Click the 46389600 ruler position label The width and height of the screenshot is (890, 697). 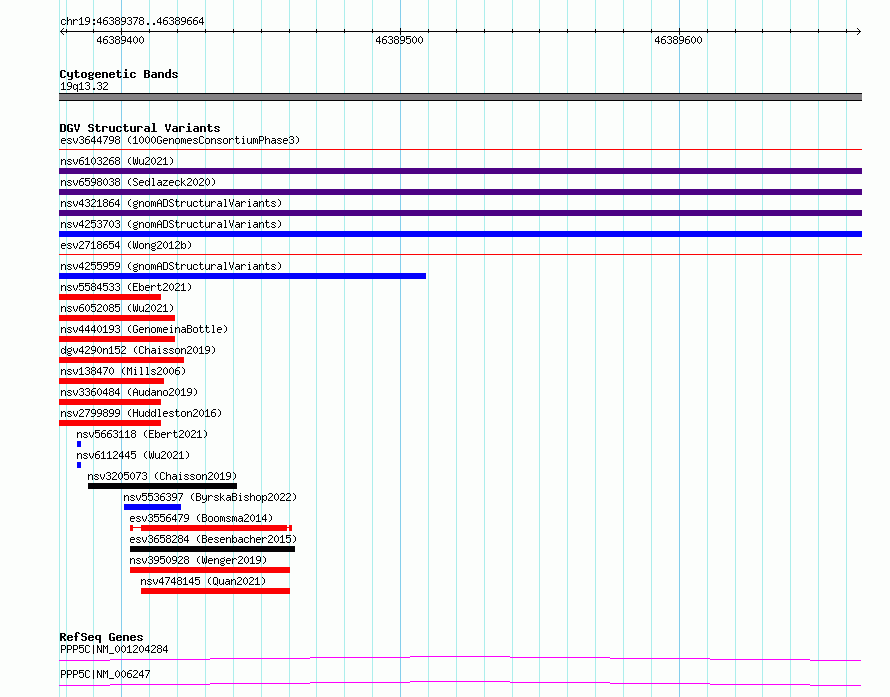click(678, 40)
